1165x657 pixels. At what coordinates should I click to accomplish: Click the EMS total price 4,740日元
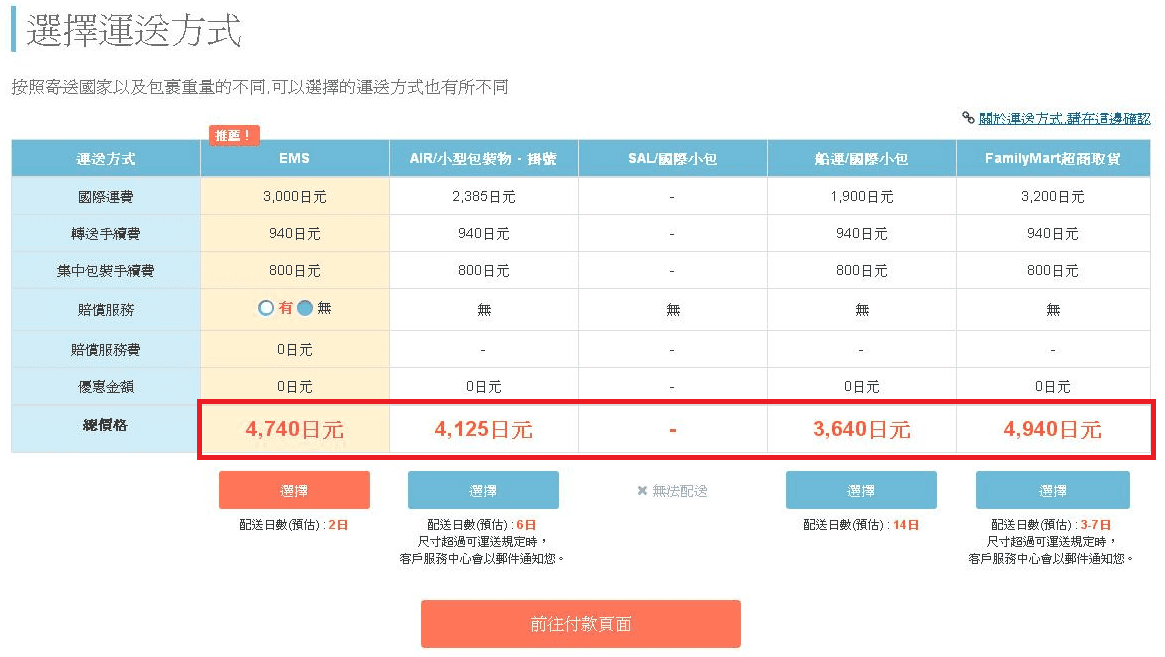click(294, 430)
